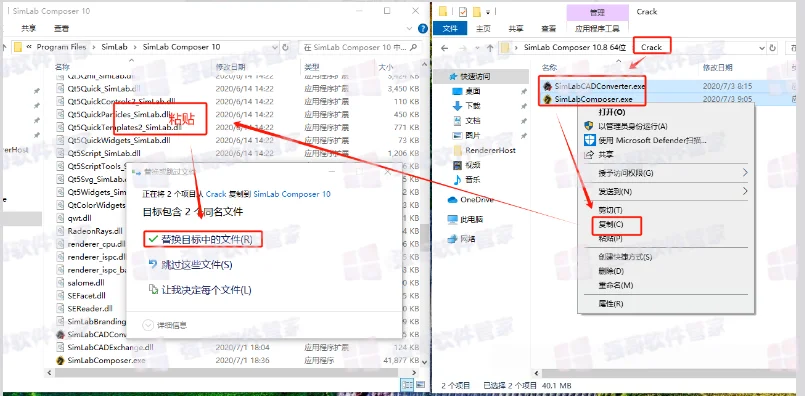Click Program Files breadcrumb in left address bar
This screenshot has width=805, height=396.
[61, 47]
